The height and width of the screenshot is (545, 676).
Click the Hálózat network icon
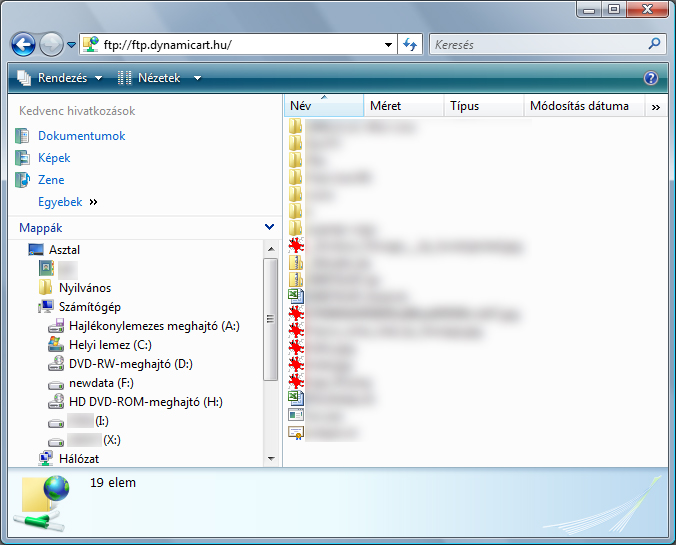click(46, 458)
